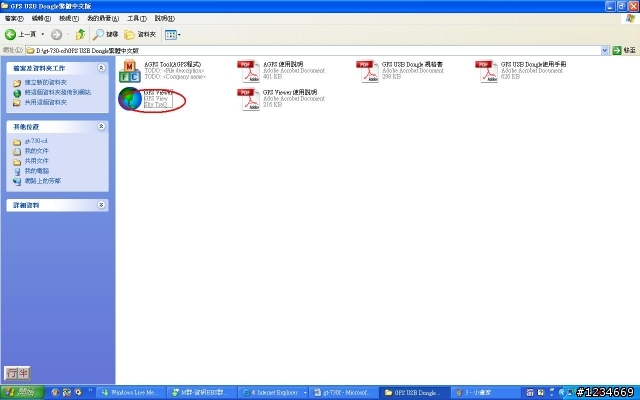Open the 說明(H) menu
Viewport: 640px width, 400px height.
click(x=164, y=18)
